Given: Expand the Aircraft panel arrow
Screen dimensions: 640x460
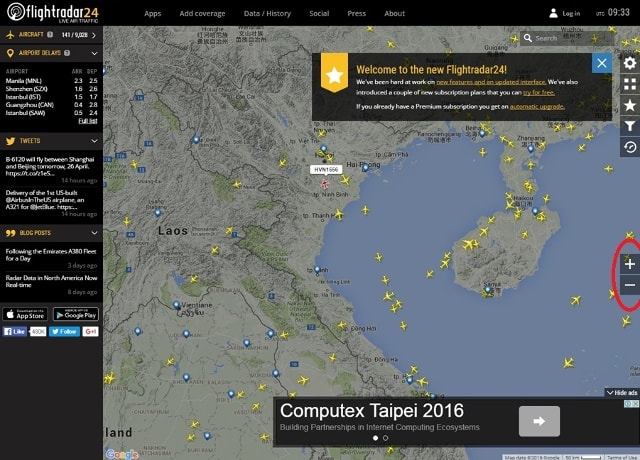Looking at the screenshot, I should 94,35.
